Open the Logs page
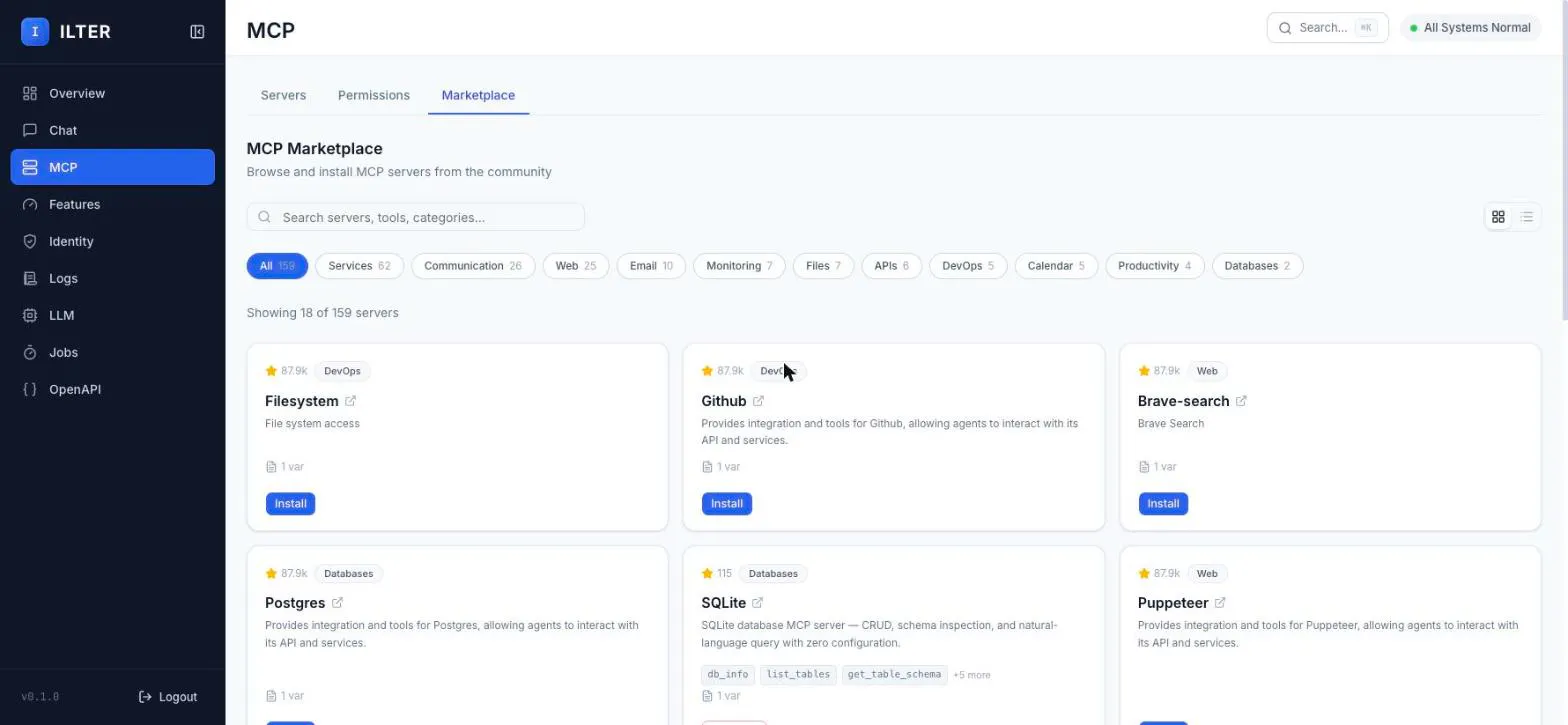Viewport: 1568px width, 725px height. 113,278
